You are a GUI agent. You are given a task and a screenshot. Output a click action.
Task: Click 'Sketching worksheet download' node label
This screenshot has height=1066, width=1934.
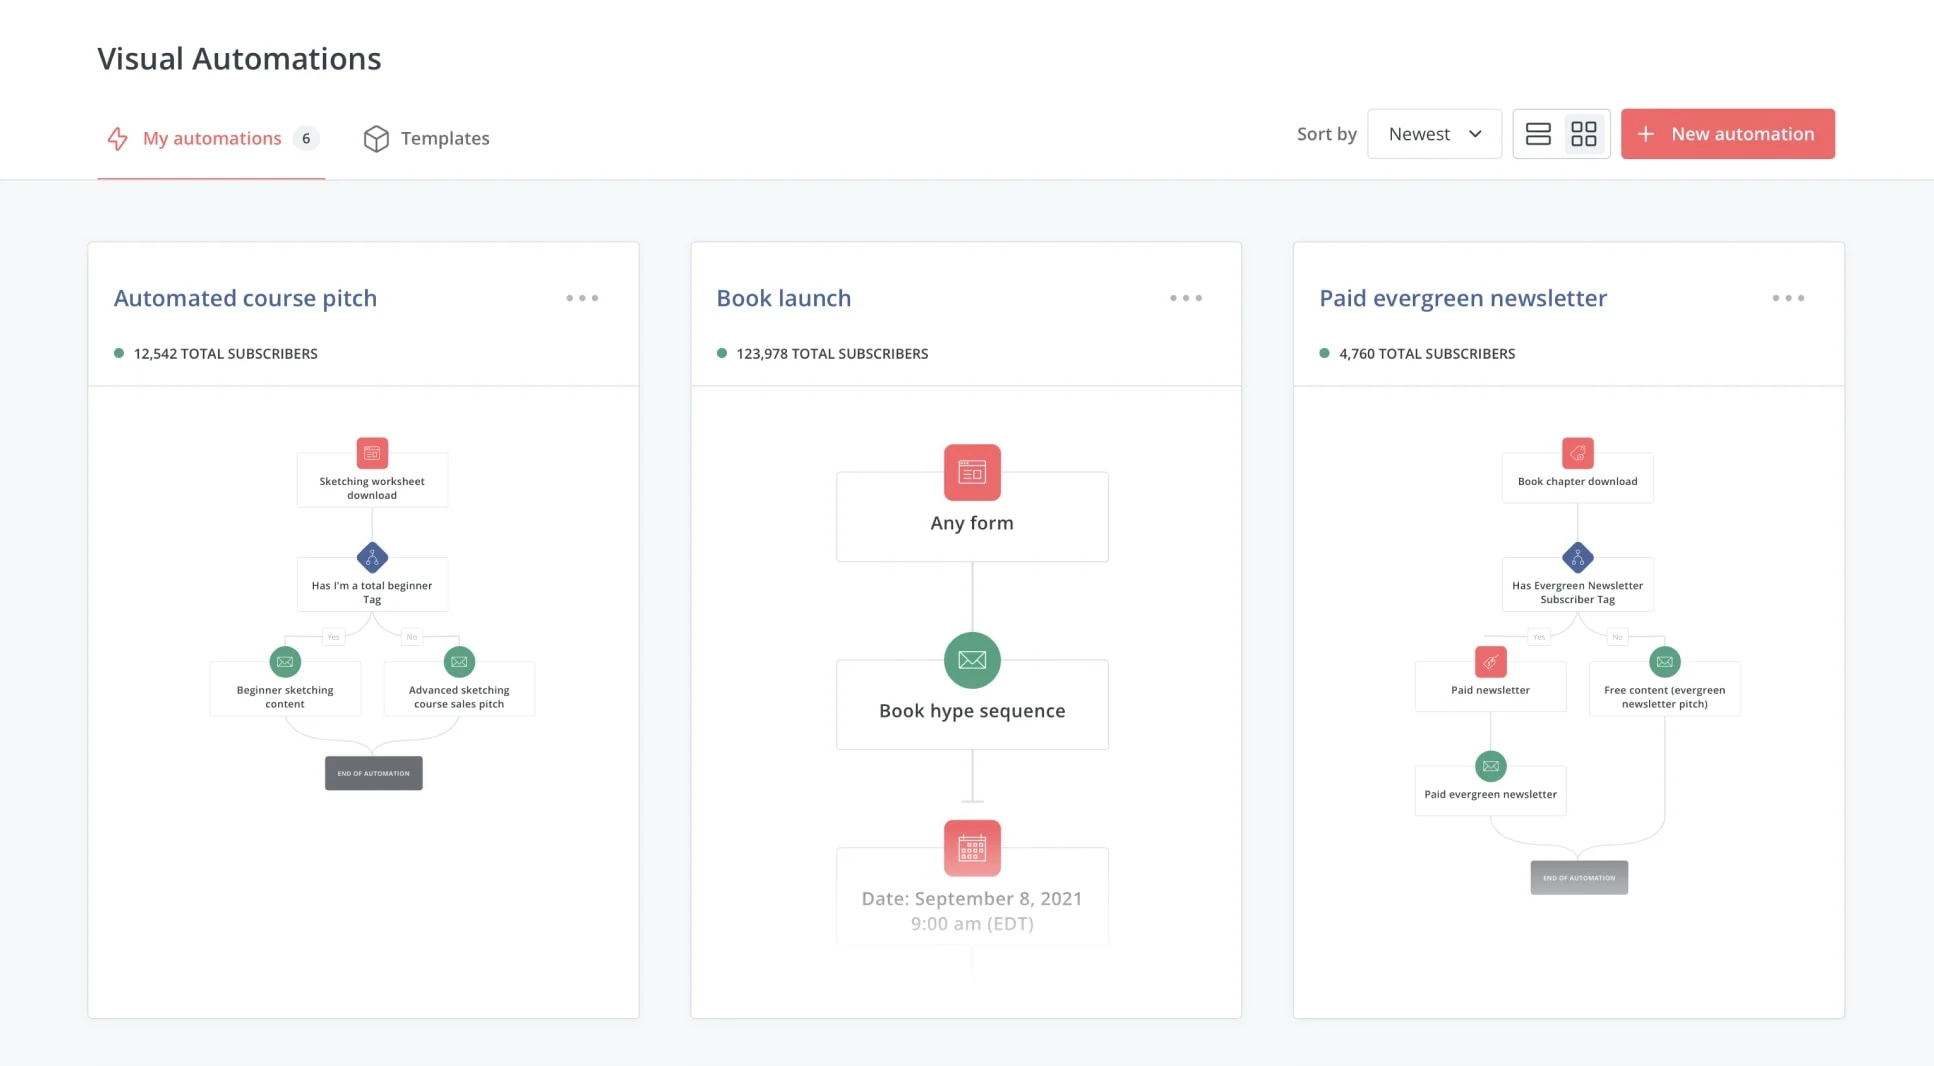tap(372, 488)
